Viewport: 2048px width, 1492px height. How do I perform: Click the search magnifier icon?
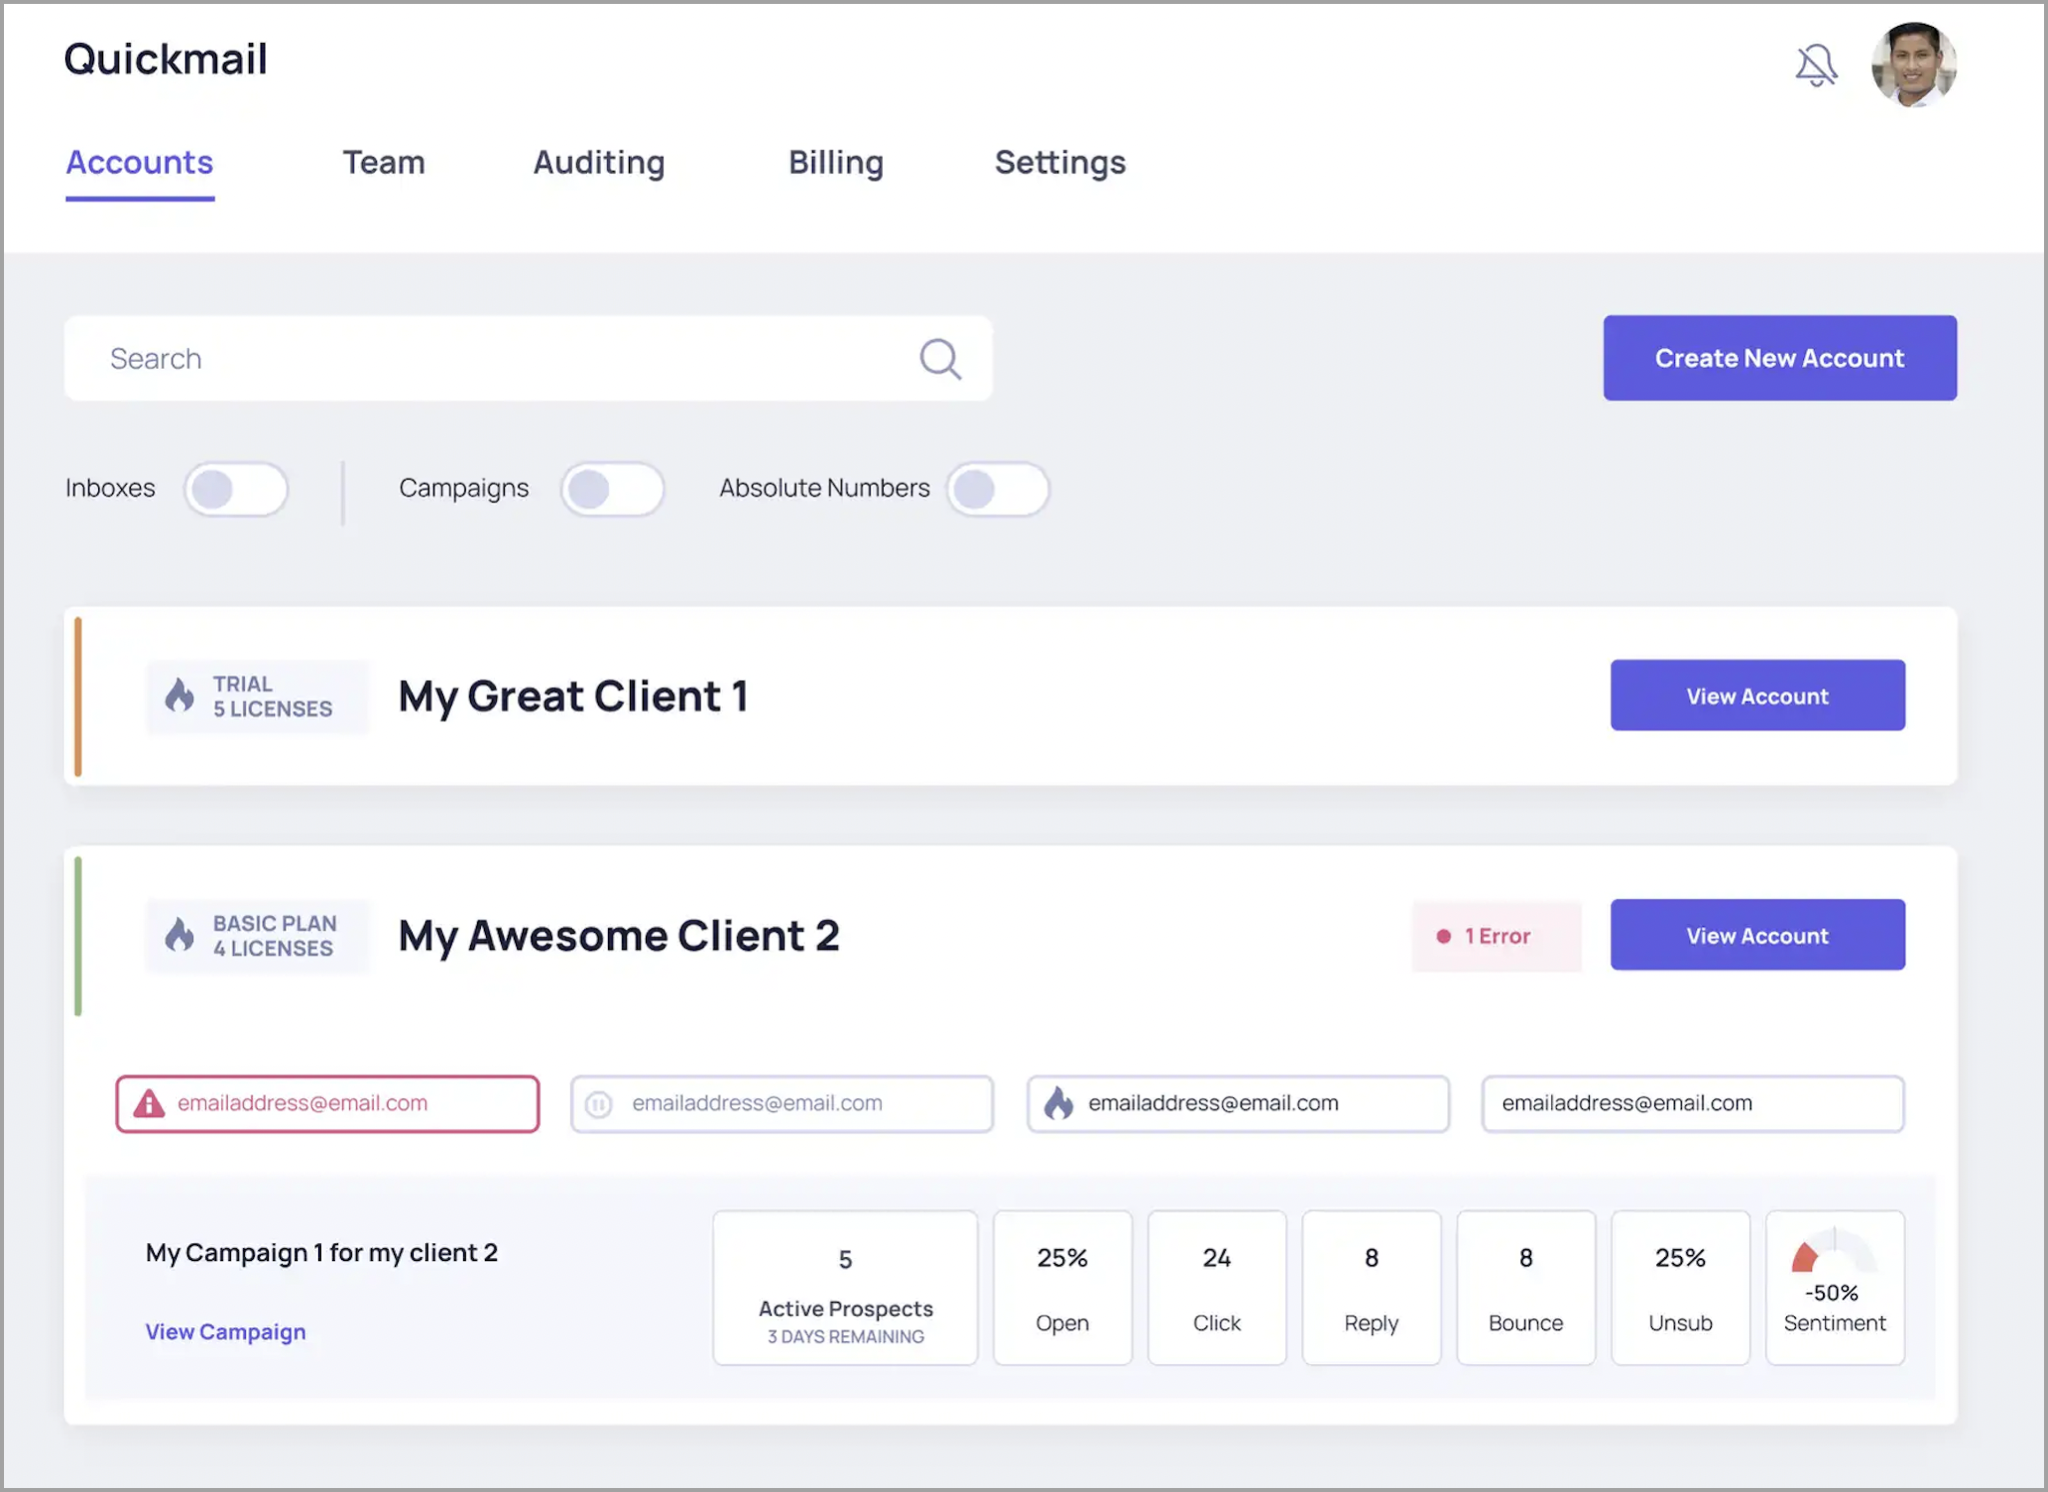tap(940, 358)
